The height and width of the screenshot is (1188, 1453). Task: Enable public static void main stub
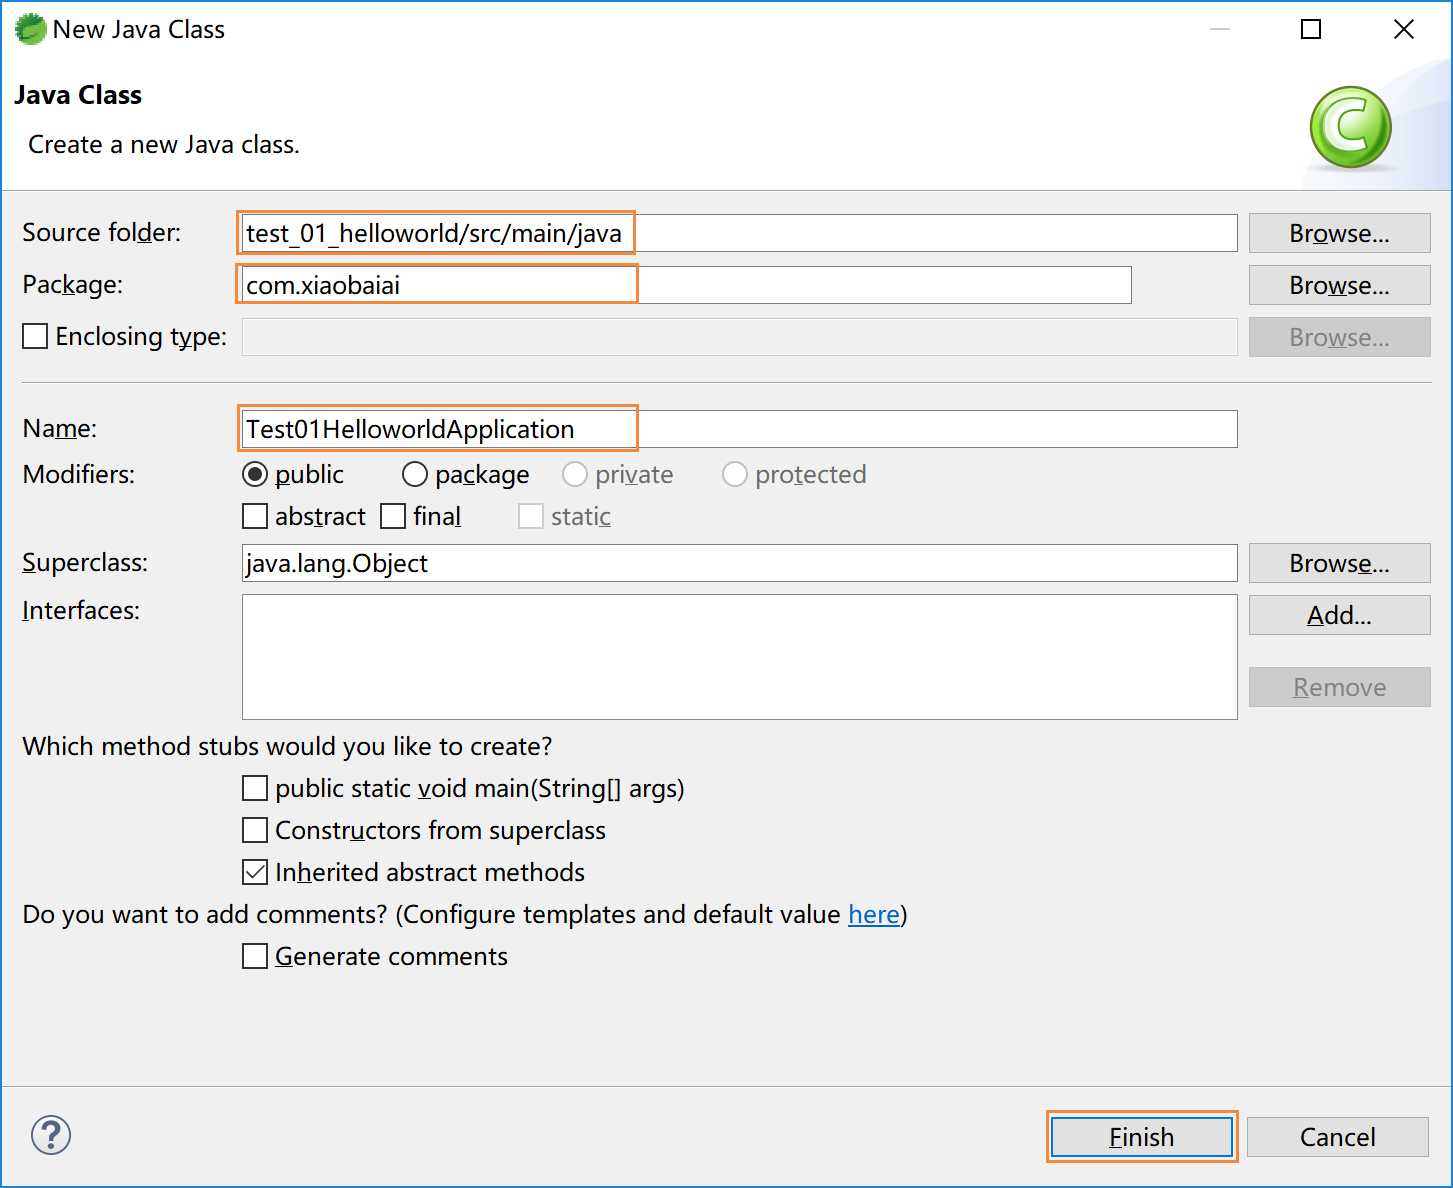point(255,788)
